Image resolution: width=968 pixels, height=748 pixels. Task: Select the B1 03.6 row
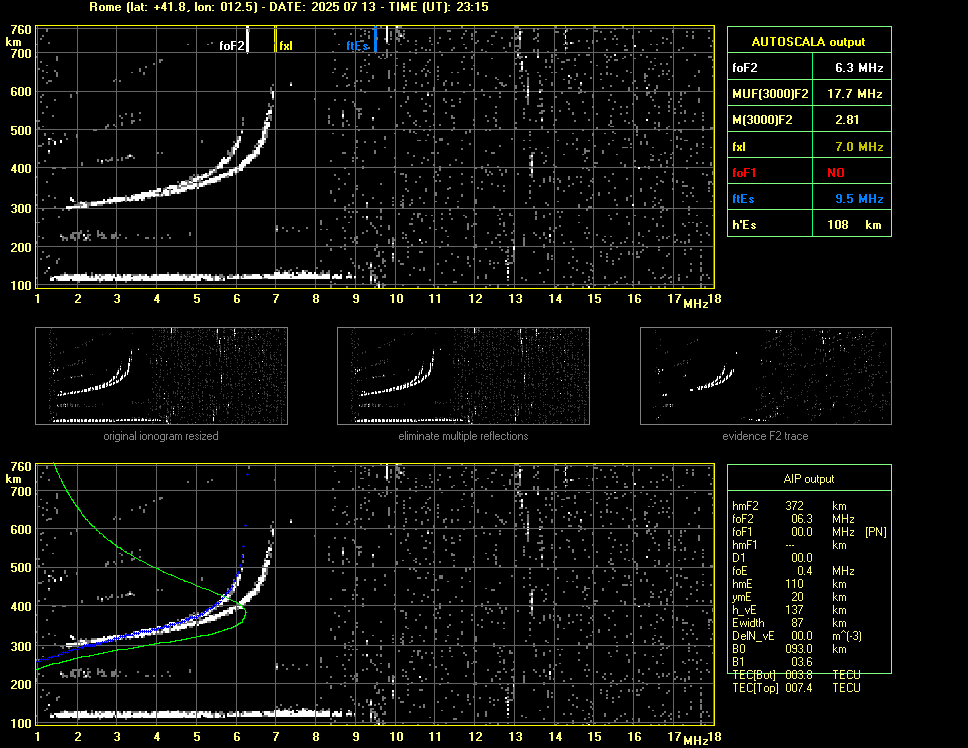coord(772,662)
